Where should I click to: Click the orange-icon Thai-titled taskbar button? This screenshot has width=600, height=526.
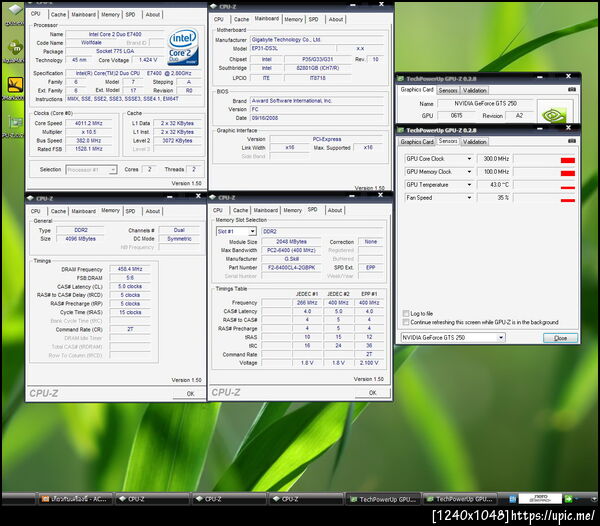tap(75, 499)
